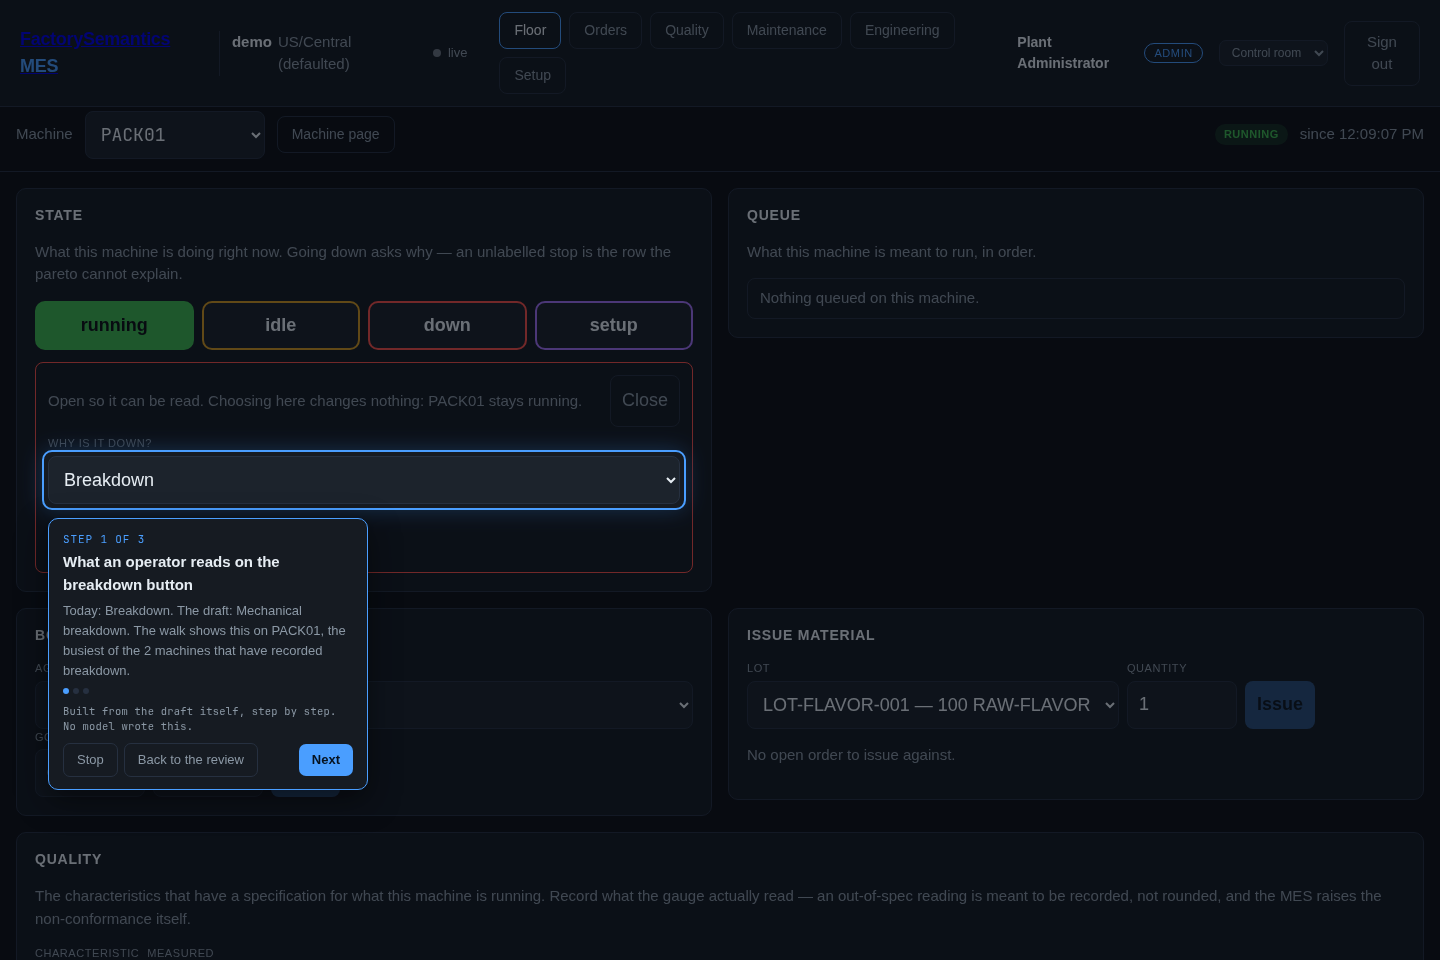Open the Orders tab
Image resolution: width=1440 pixels, height=960 pixels.
click(606, 31)
